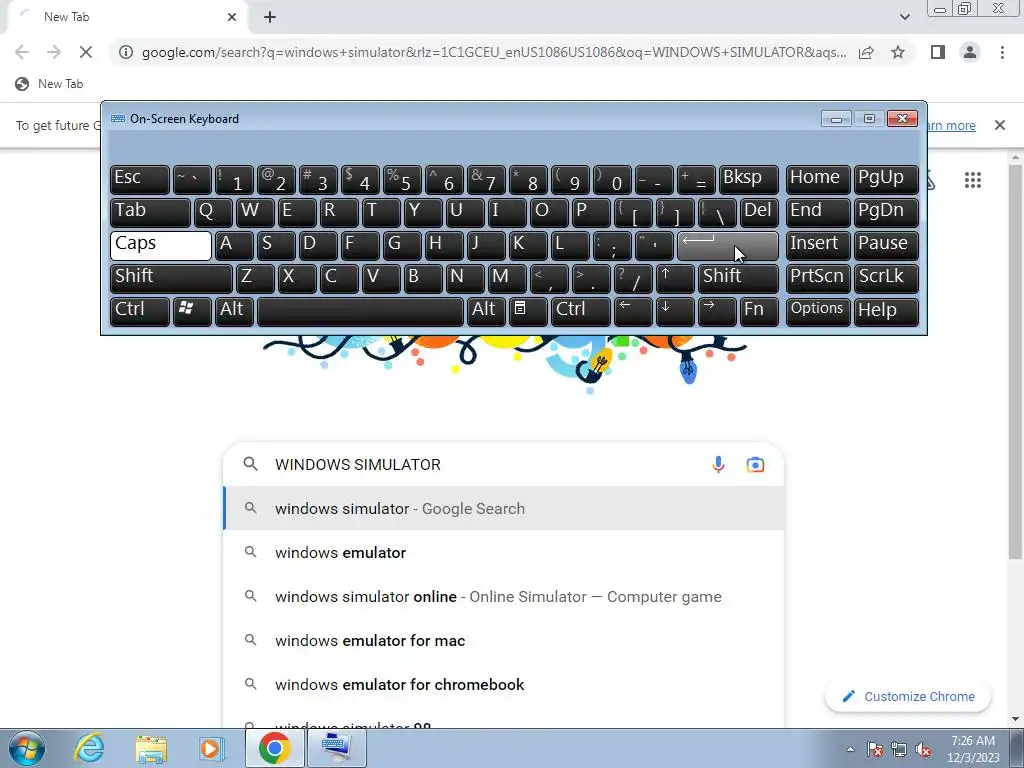Go back with the browser back arrow
This screenshot has width=1024, height=768.
22,52
